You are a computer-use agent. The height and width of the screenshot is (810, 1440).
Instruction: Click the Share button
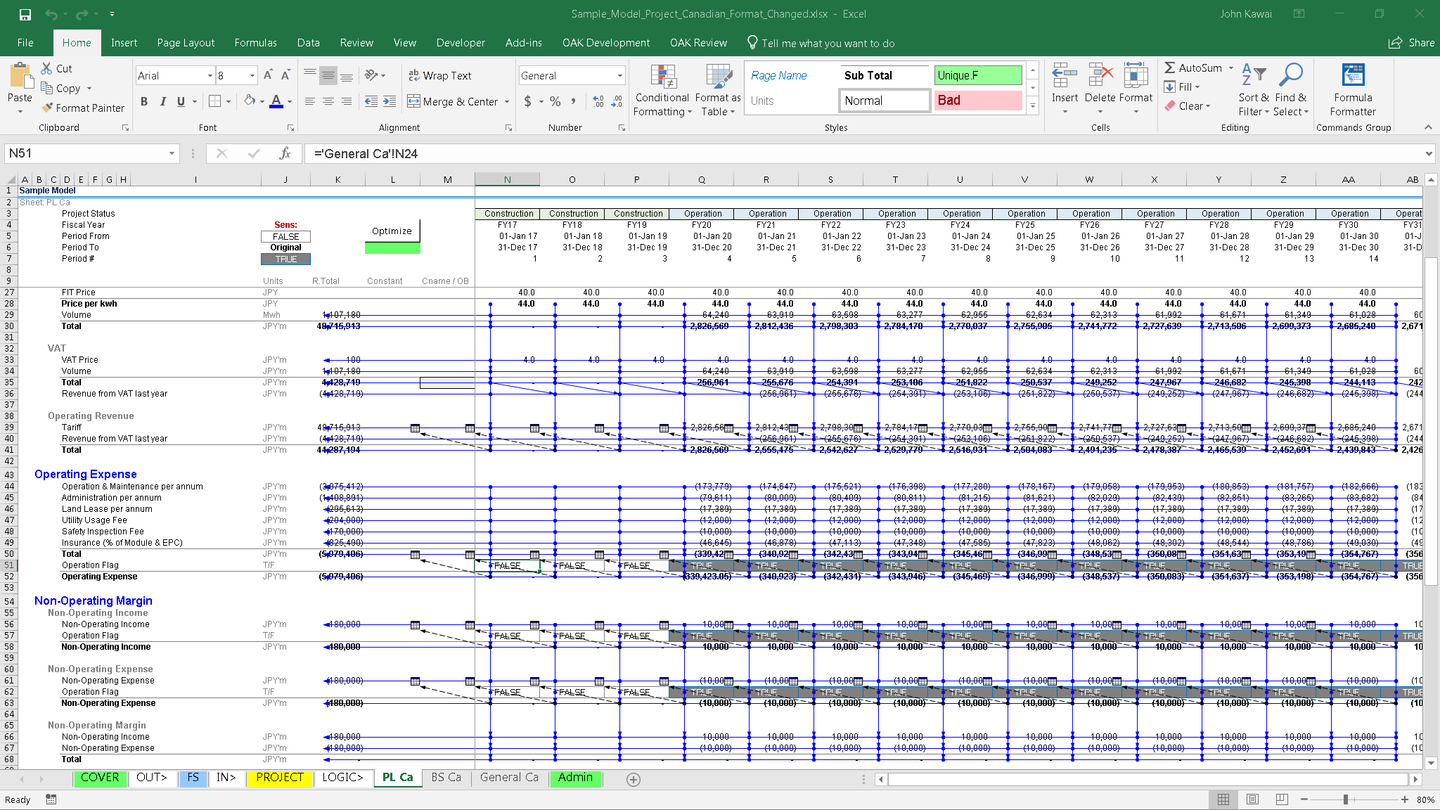tap(1411, 43)
